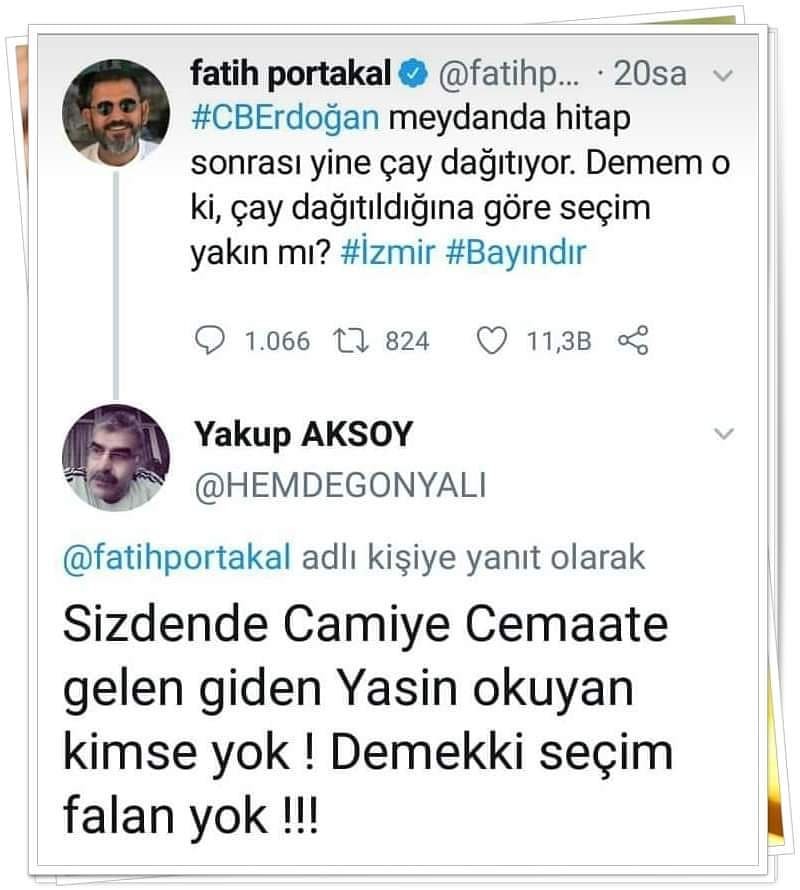The height and width of the screenshot is (890, 800).
Task: Open the chevron menu on Yakup AKSOY's reply
Action: click(x=727, y=433)
